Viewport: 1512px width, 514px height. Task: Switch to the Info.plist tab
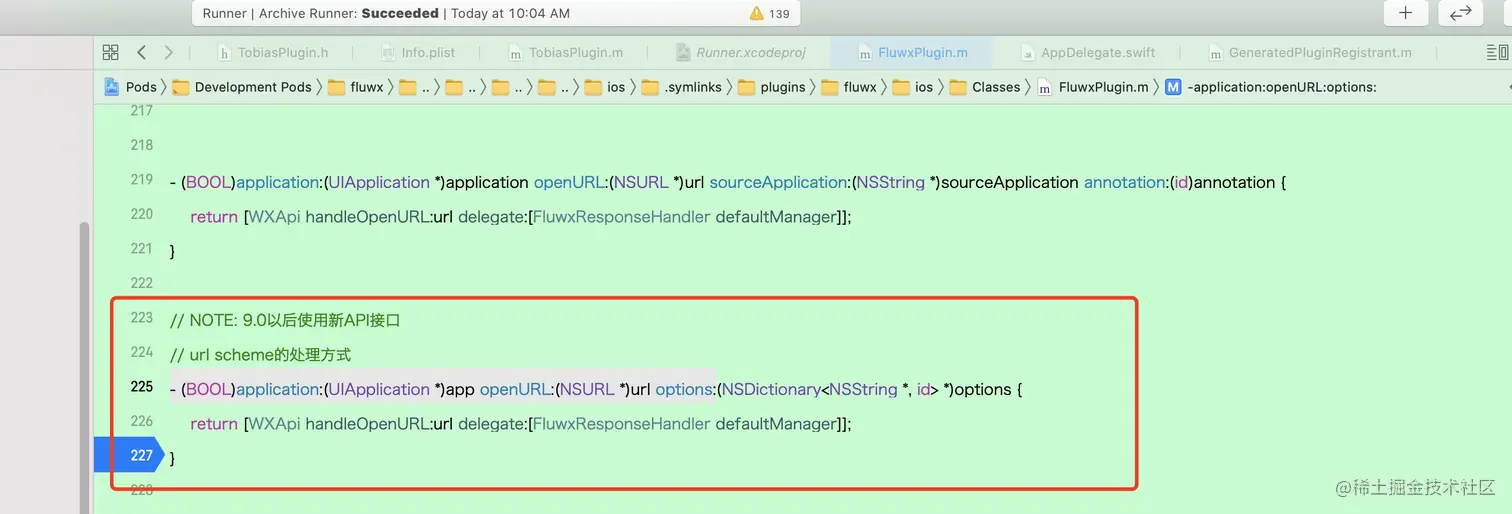point(418,52)
